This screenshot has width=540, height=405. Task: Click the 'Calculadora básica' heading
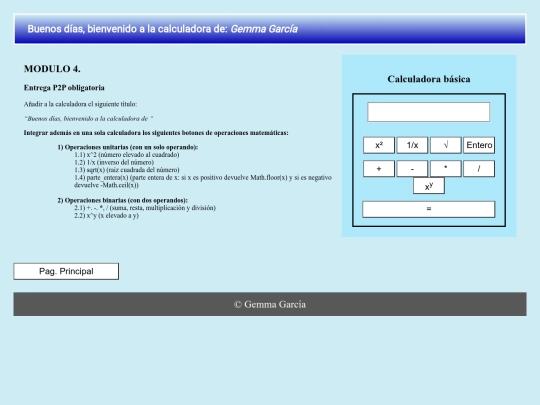point(429,79)
